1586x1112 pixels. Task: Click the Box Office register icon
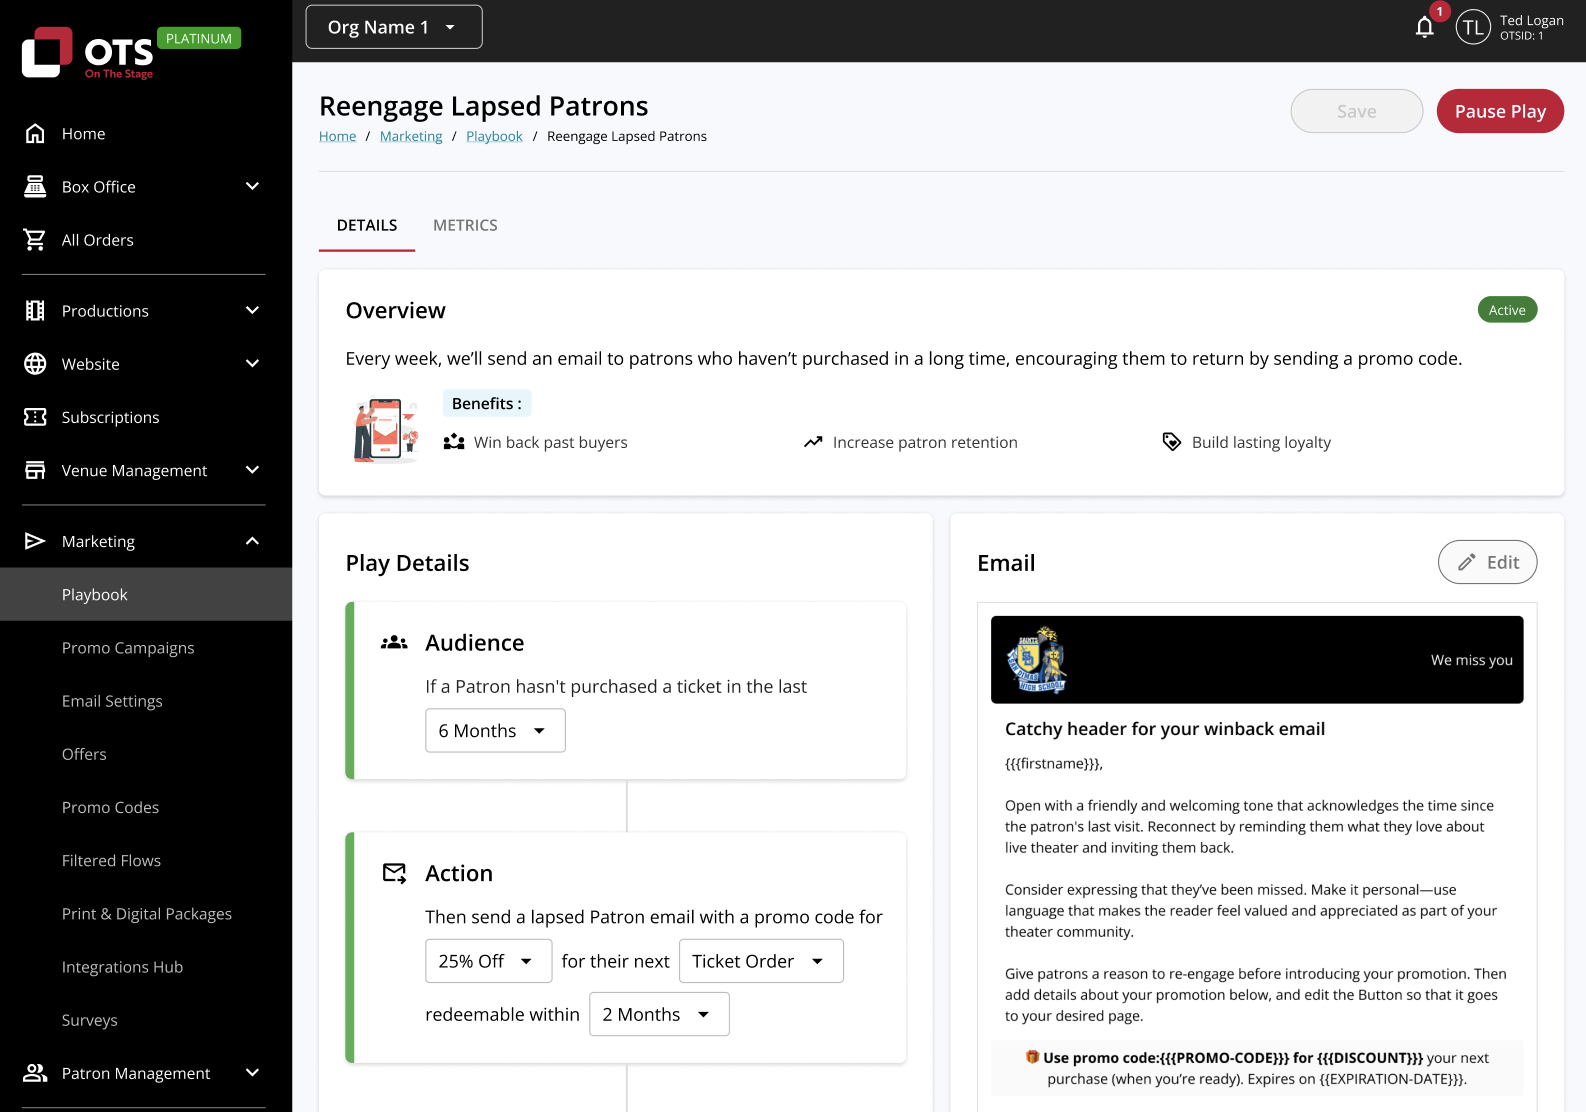click(35, 186)
